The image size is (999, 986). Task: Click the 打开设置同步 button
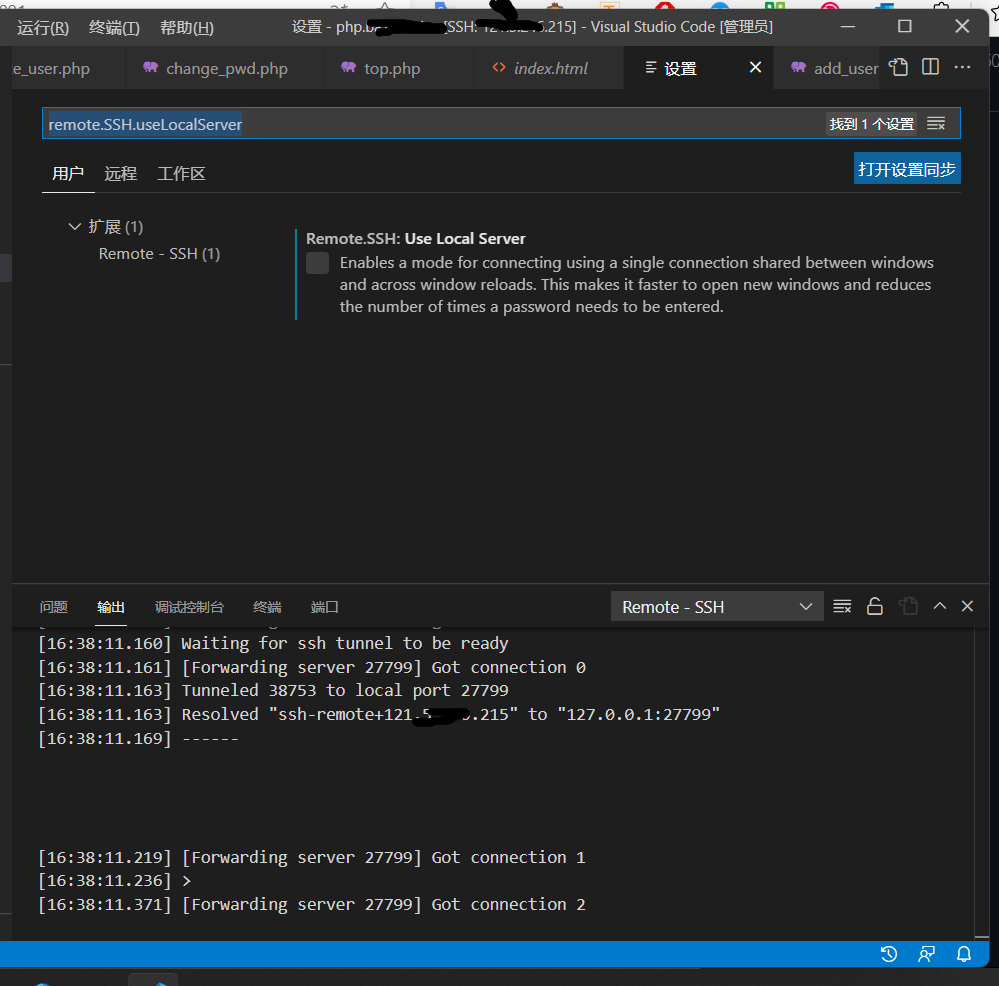pyautogui.click(x=906, y=168)
